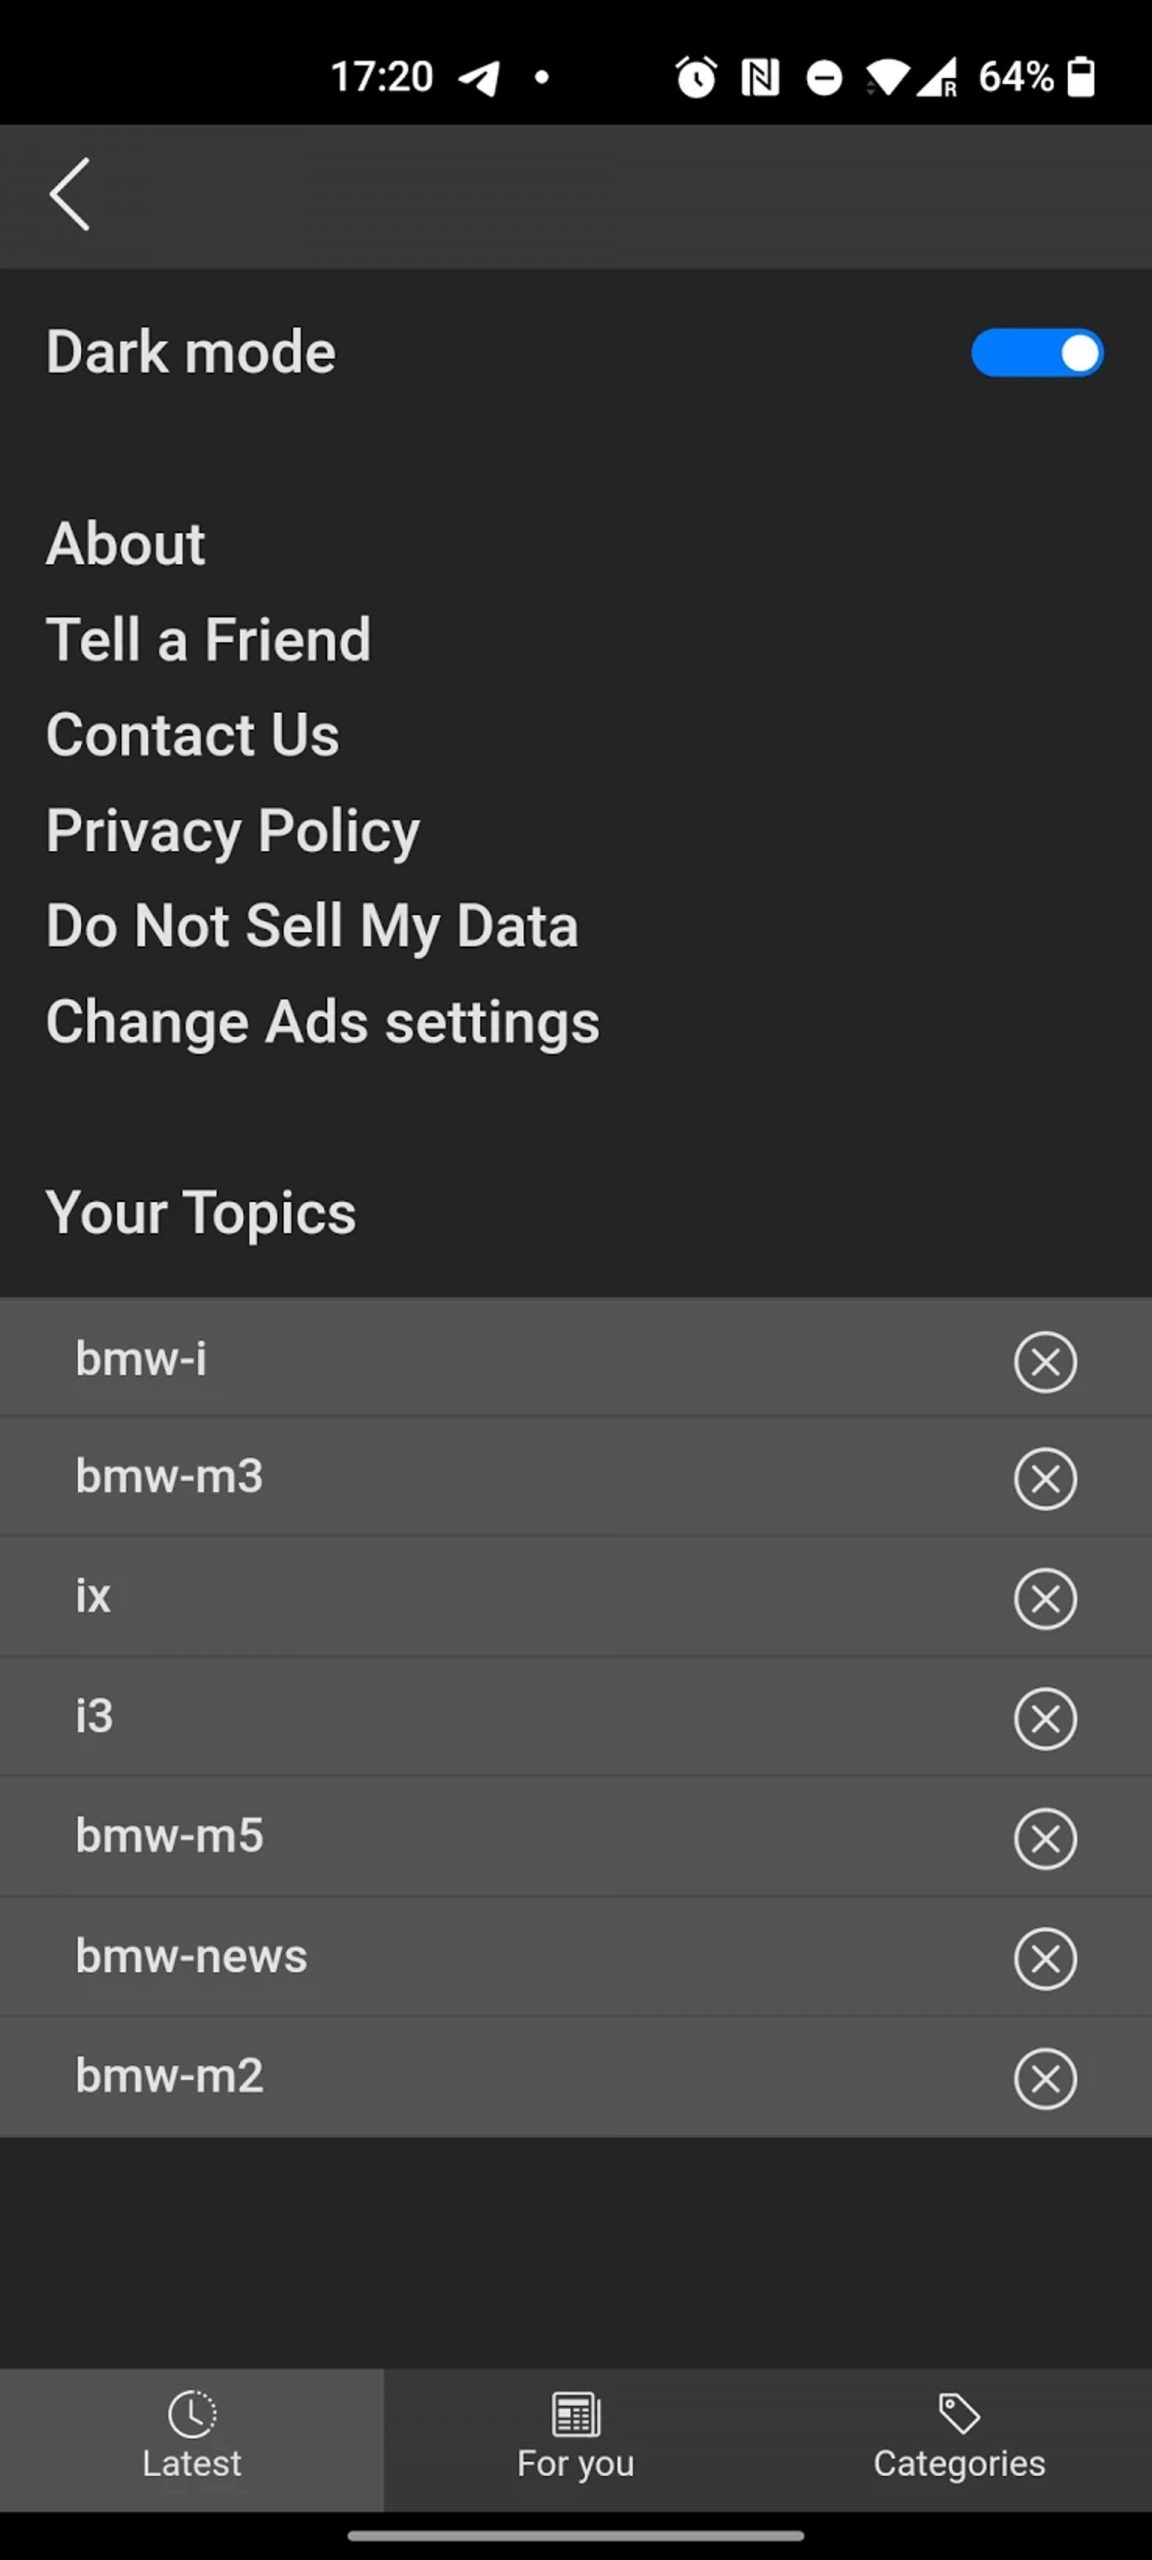Switch to the Latest tab
This screenshot has width=1152, height=2560.
pos(191,2438)
